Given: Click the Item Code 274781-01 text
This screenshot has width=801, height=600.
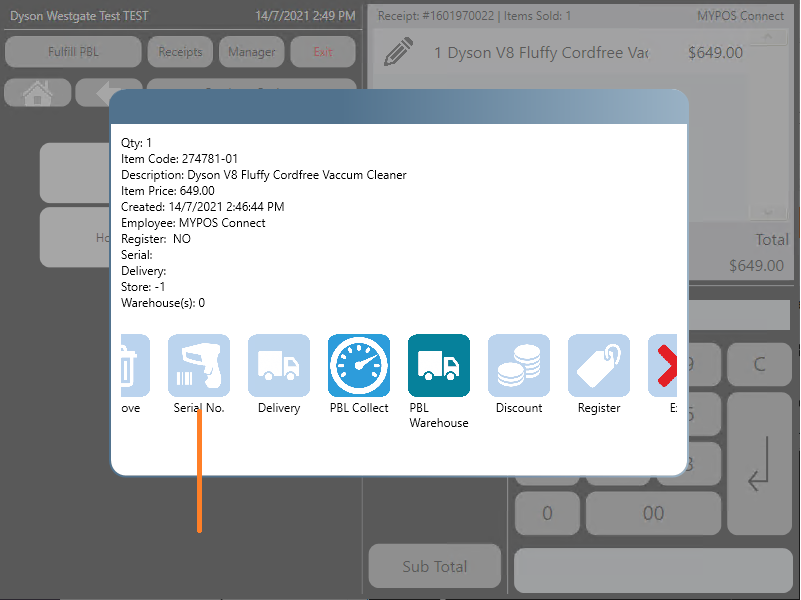Looking at the screenshot, I should pos(179,159).
